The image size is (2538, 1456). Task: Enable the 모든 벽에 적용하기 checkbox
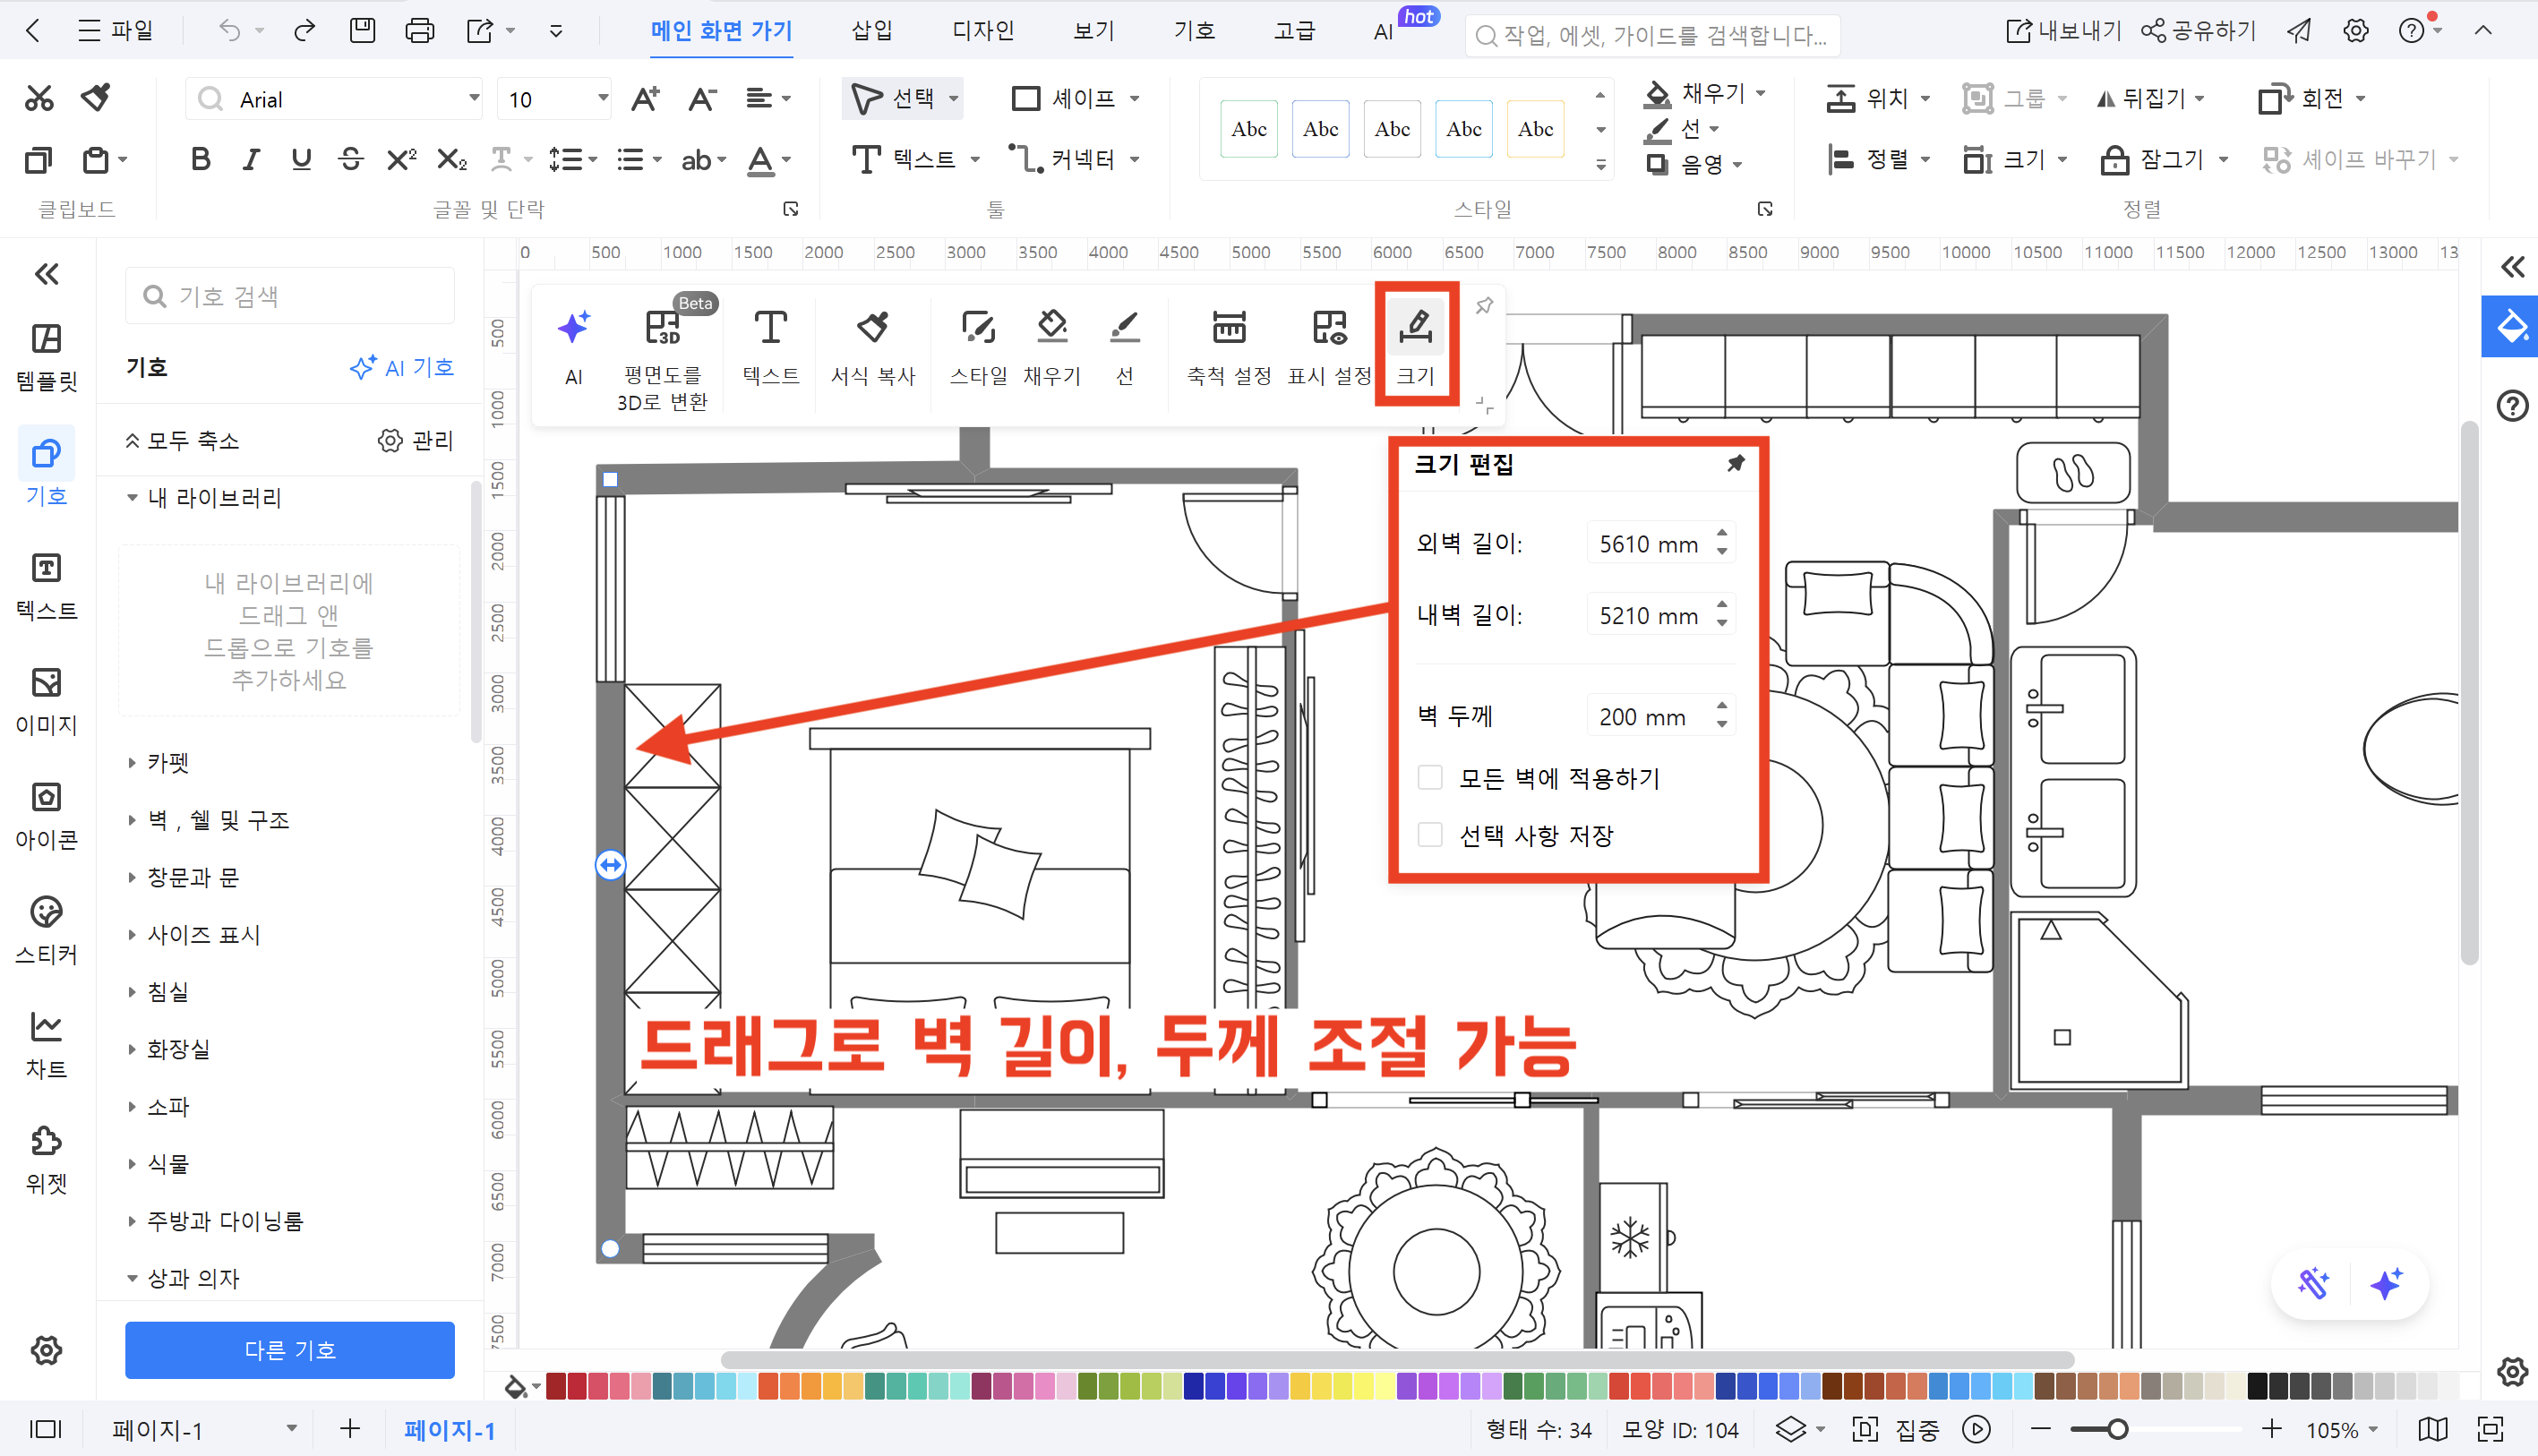pyautogui.click(x=1429, y=777)
